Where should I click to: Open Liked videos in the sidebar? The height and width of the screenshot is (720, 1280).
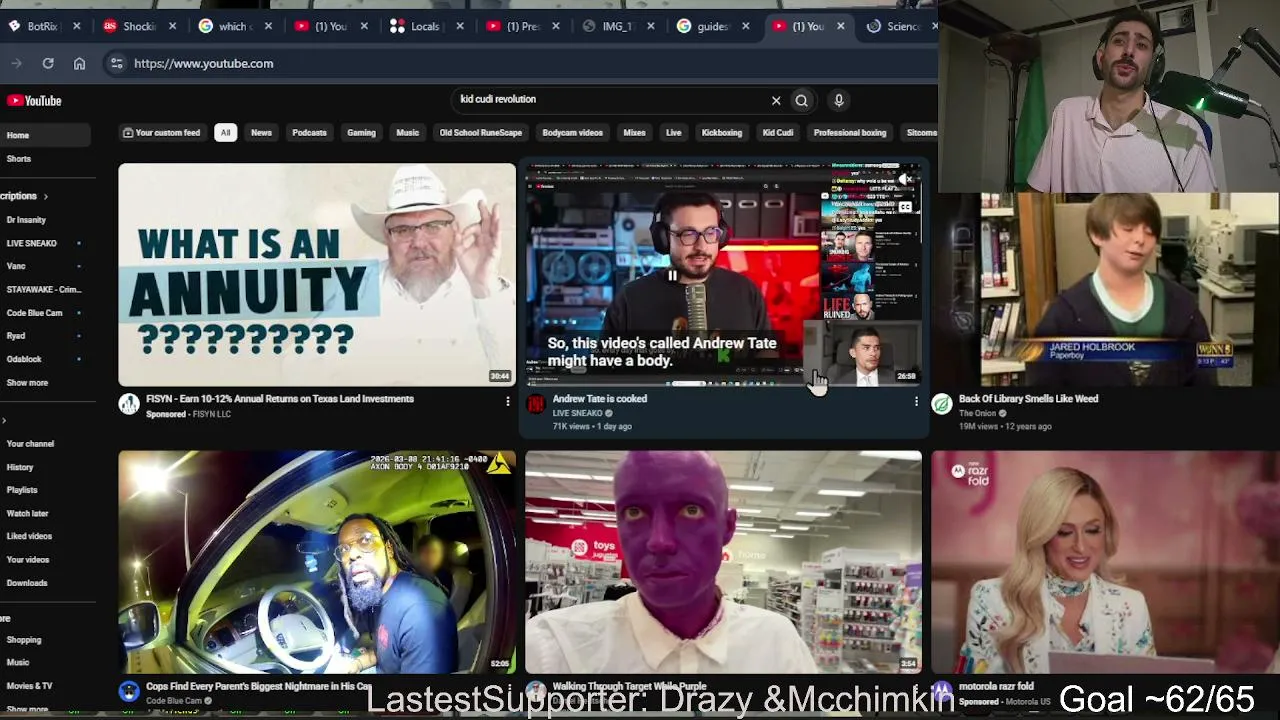pyautogui.click(x=29, y=536)
